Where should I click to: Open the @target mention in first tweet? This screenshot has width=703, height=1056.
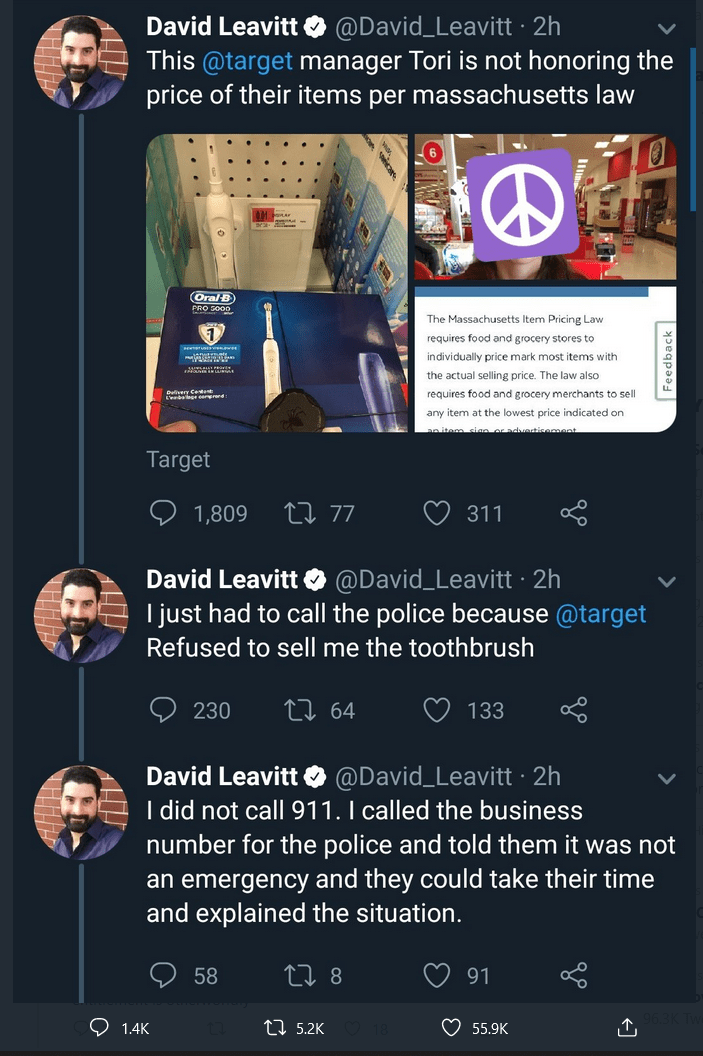coord(247,61)
